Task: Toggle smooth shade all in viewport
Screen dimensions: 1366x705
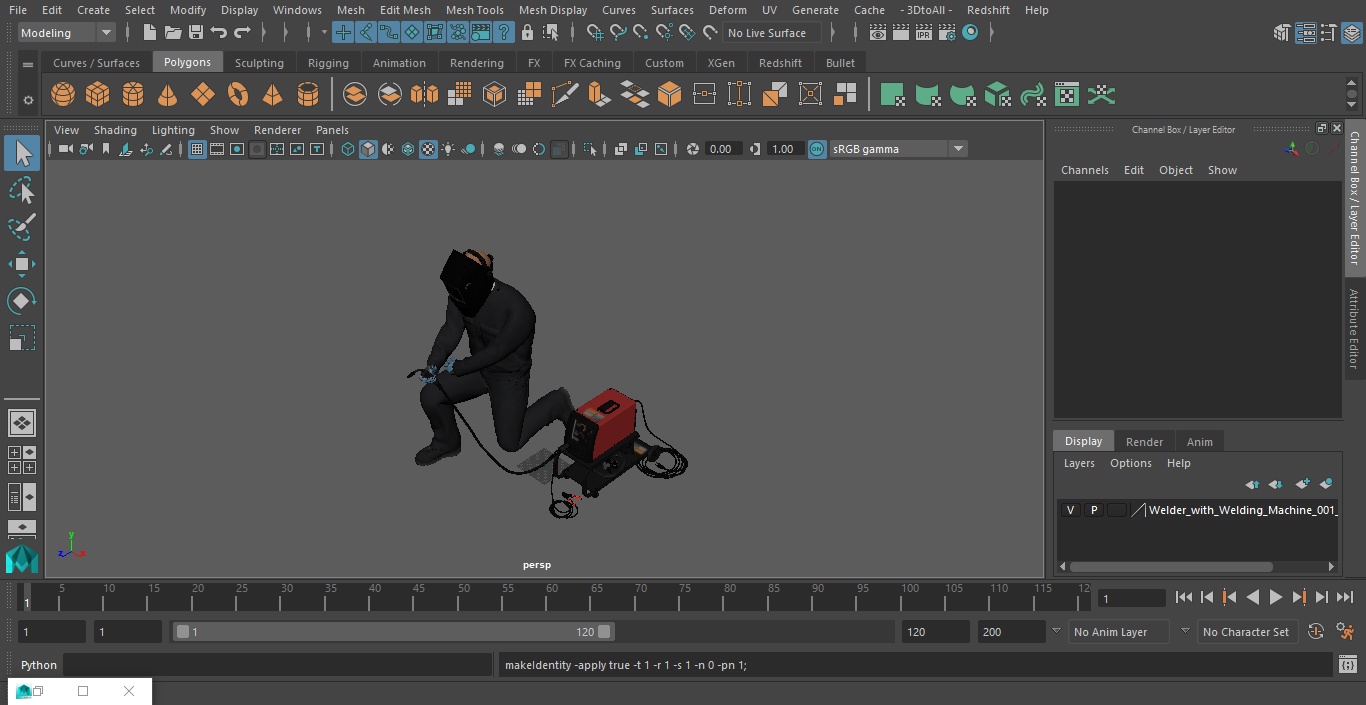Action: [x=368, y=149]
